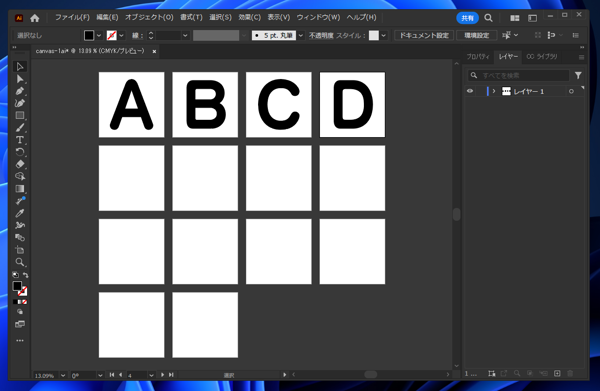Open ウィンドウ(W) menu
The width and height of the screenshot is (600, 391).
pos(318,18)
